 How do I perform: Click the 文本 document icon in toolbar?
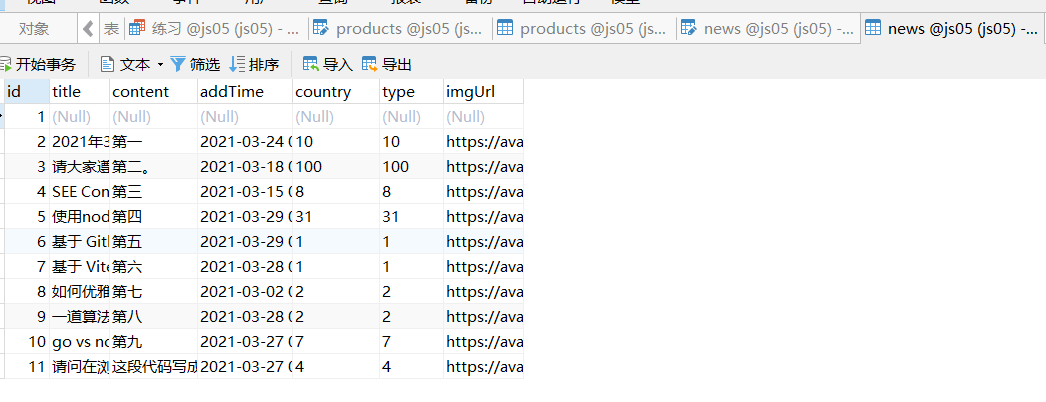coord(107,65)
